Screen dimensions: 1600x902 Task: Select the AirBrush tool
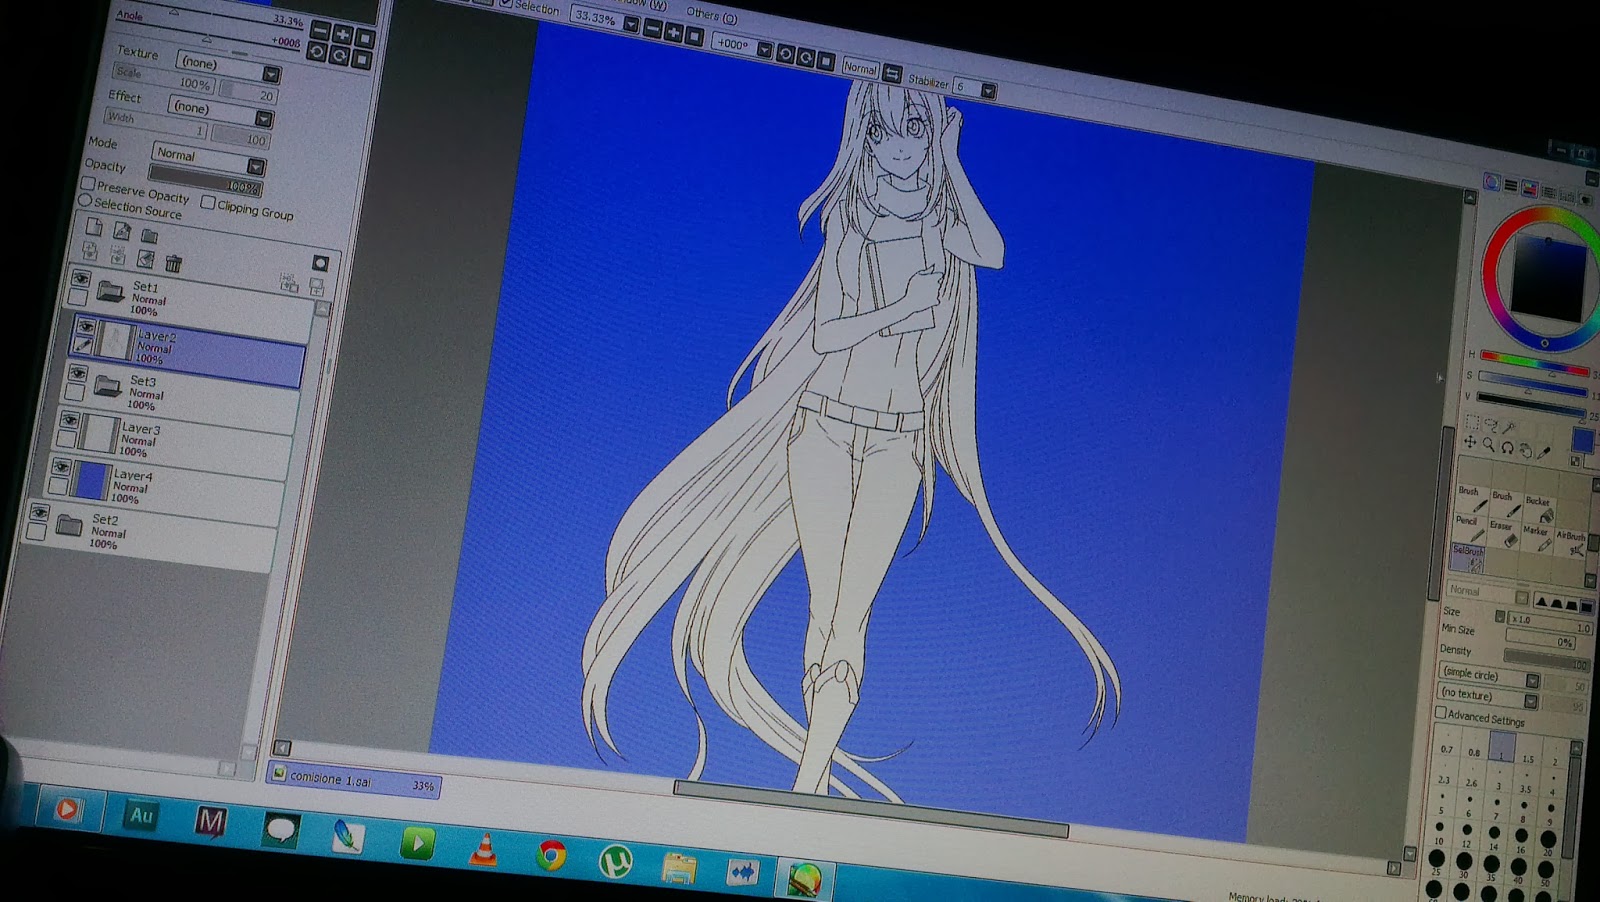coord(1571,543)
